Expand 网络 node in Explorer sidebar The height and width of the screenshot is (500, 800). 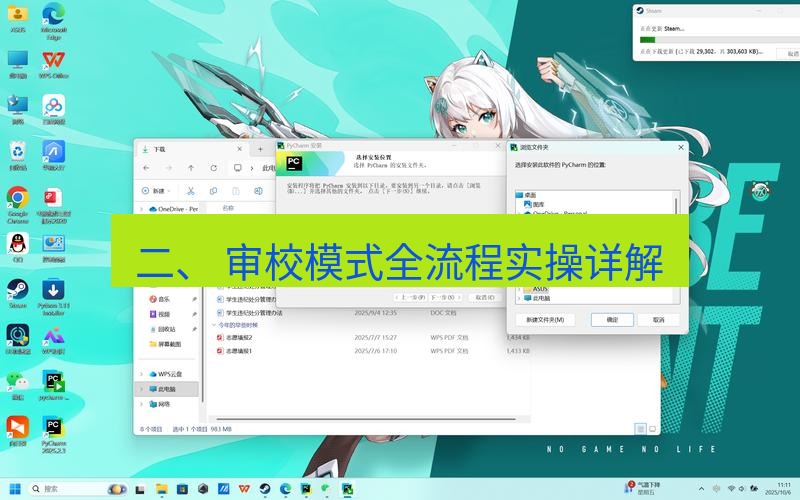tap(141, 404)
